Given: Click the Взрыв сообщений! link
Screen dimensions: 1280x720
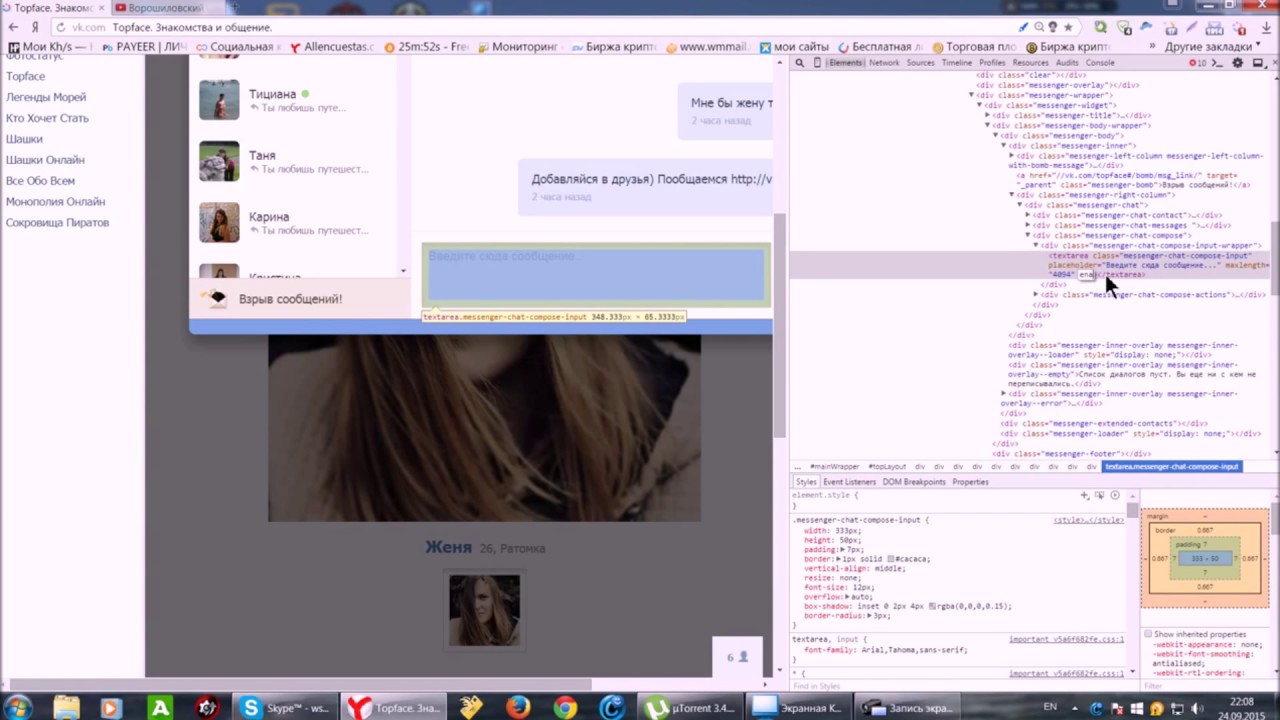Looking at the screenshot, I should pos(290,299).
